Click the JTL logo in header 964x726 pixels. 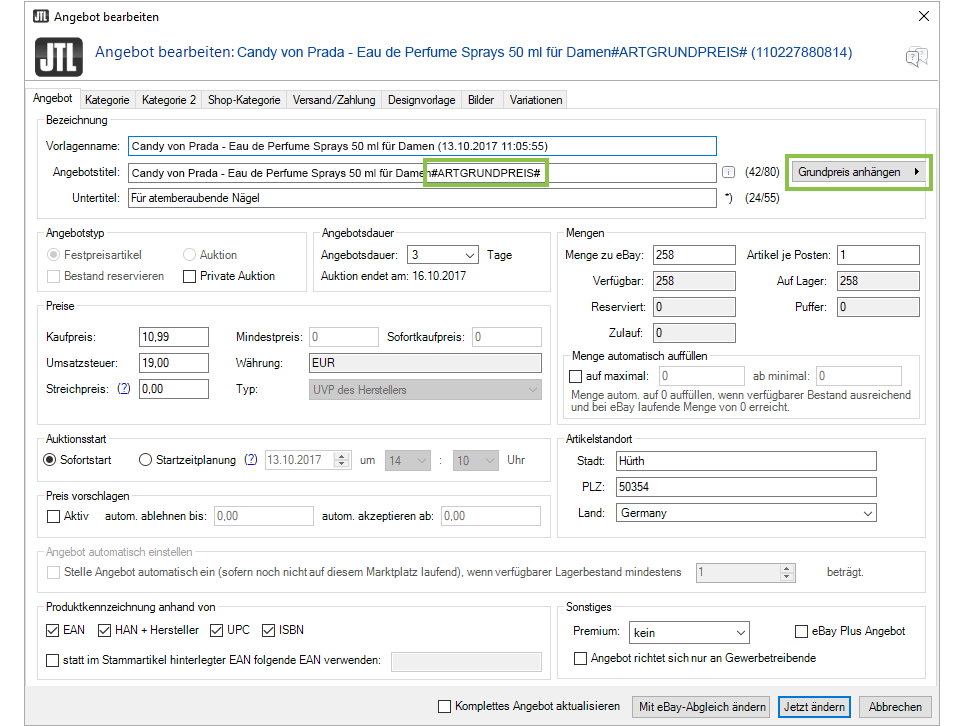click(x=58, y=57)
